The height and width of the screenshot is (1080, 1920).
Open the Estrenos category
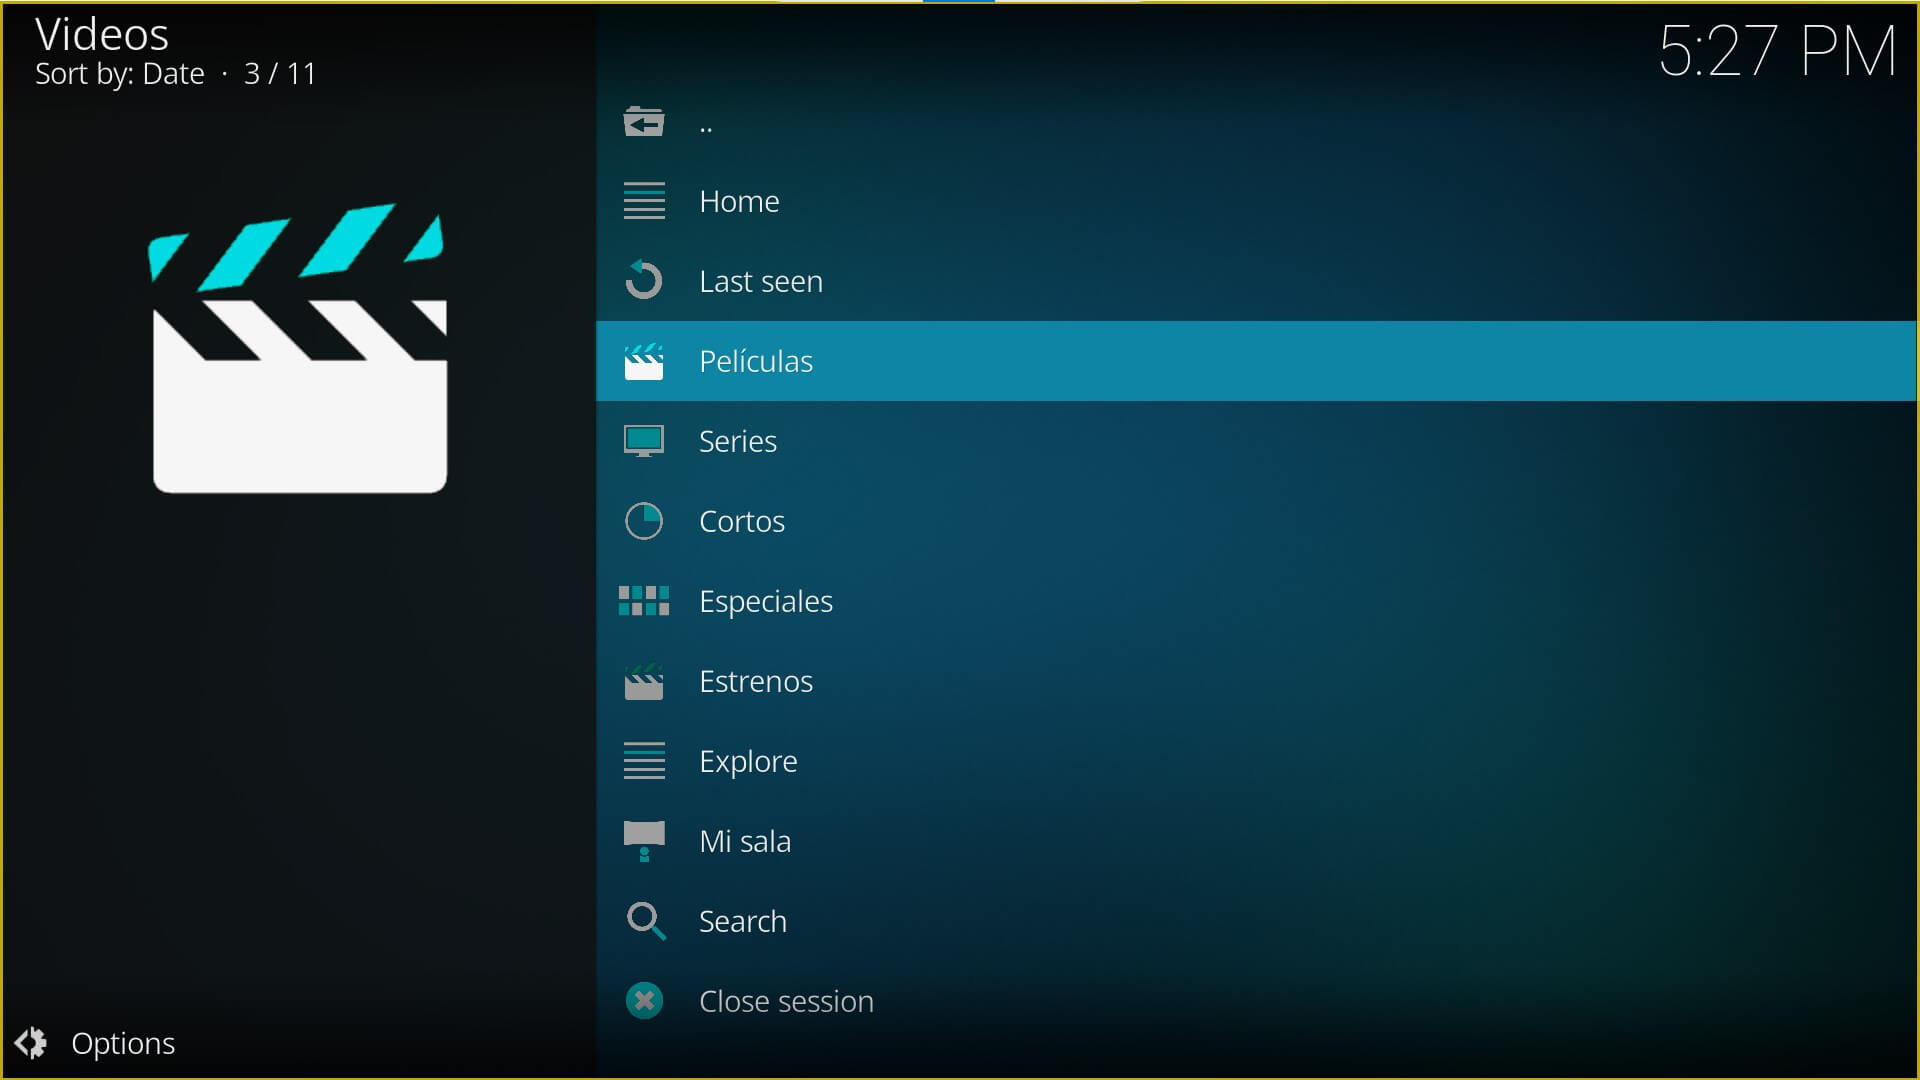click(x=756, y=681)
